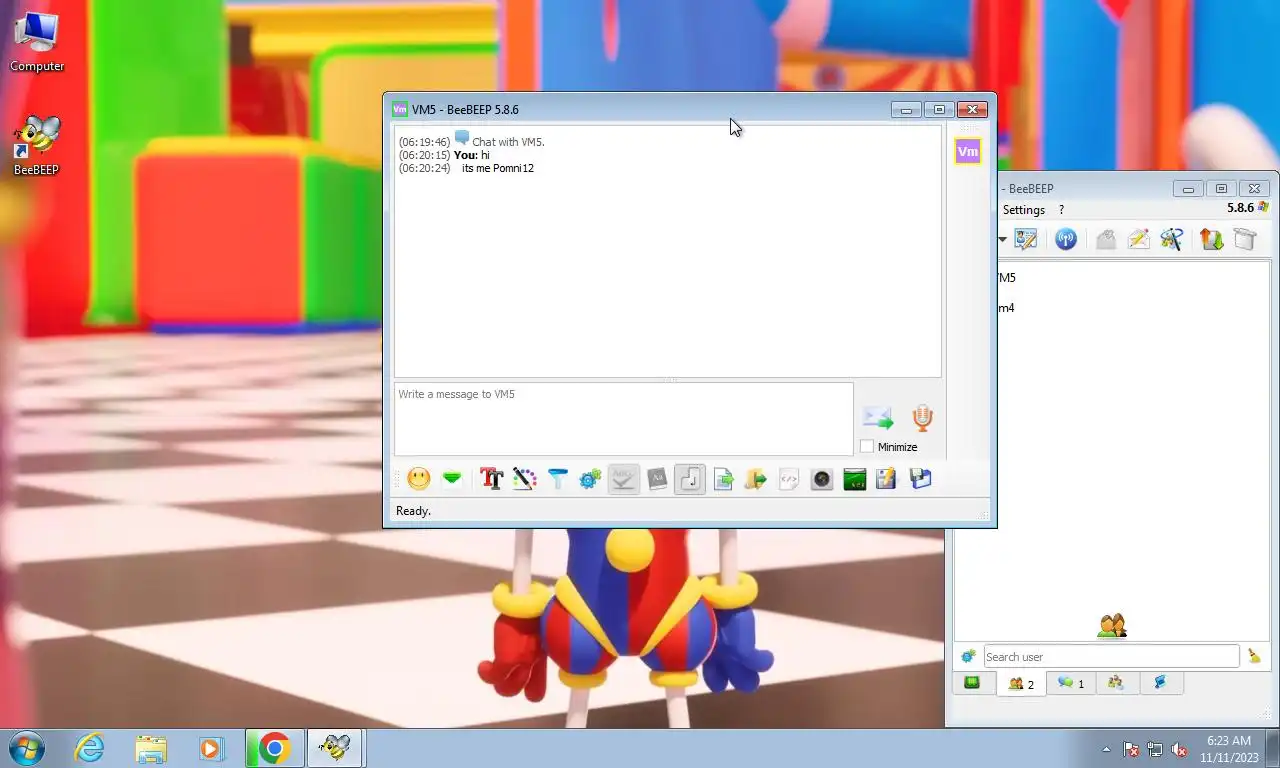
Task: Click the network tray icon
Action: [1155, 749]
